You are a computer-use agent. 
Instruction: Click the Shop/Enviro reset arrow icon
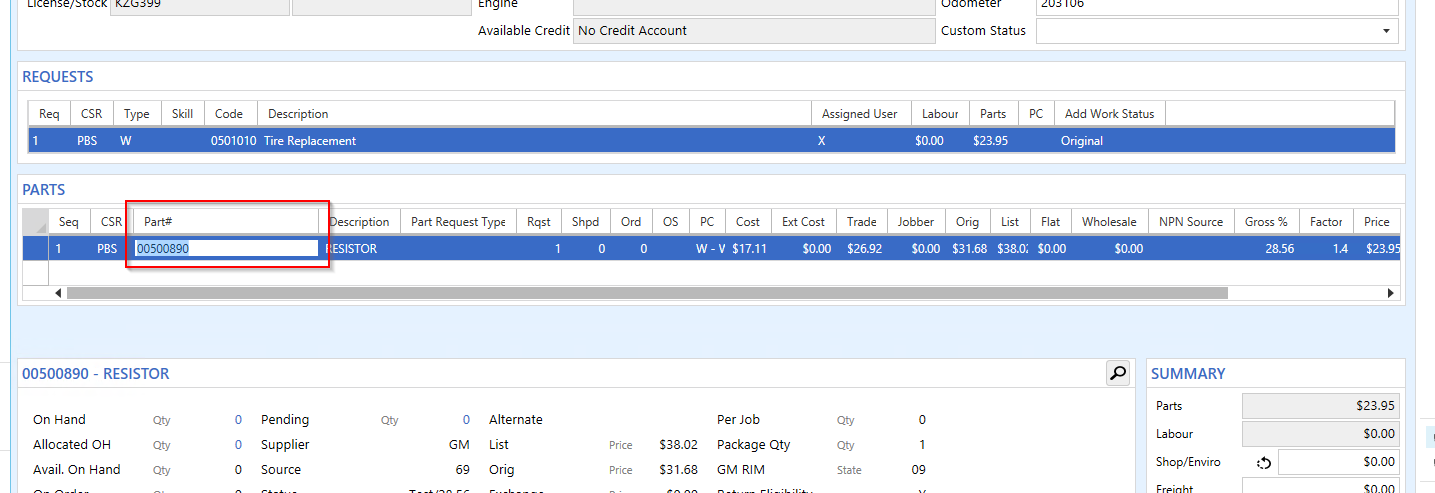[1263, 462]
